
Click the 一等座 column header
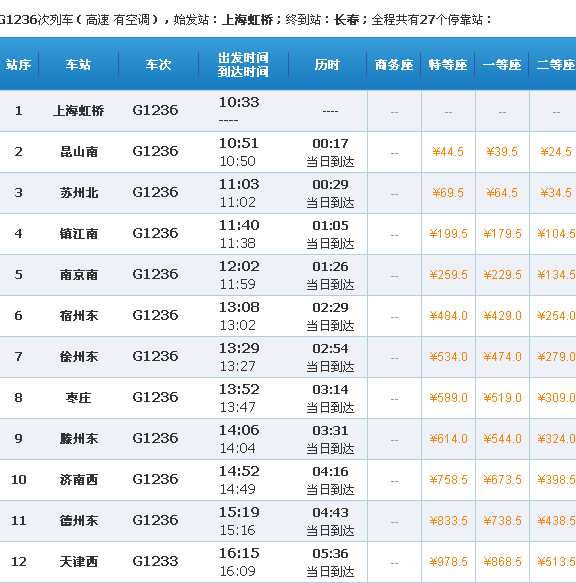pyautogui.click(x=502, y=65)
